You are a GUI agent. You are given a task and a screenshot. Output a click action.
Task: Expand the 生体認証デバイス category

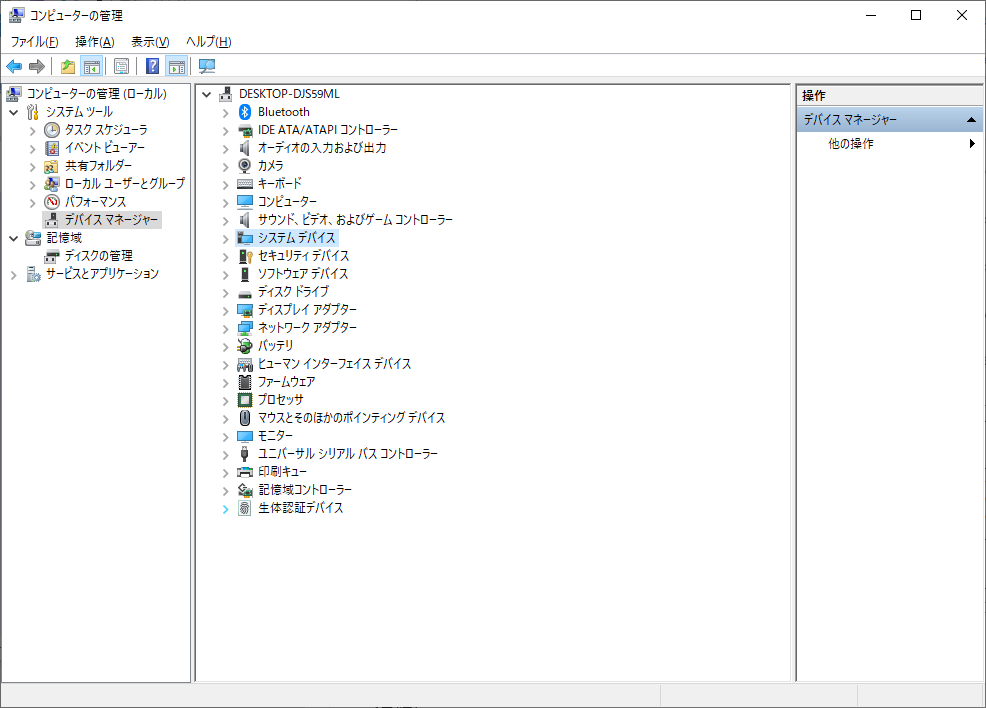[x=225, y=509]
